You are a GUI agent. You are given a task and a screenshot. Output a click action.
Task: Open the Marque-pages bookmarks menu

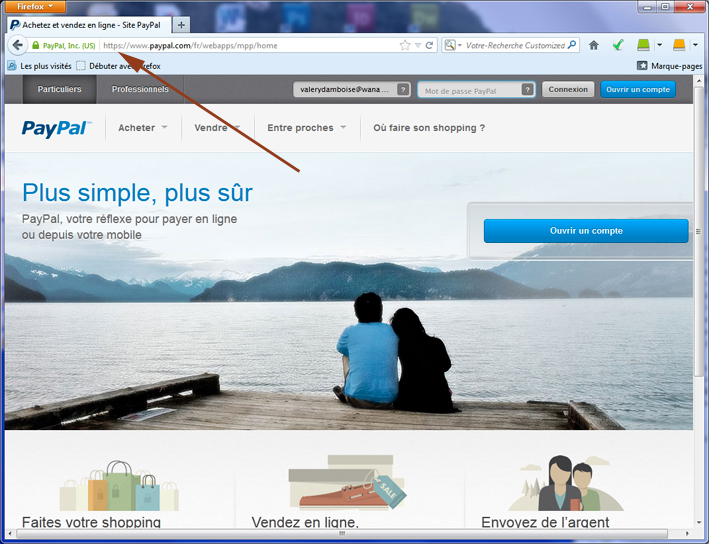pos(669,66)
